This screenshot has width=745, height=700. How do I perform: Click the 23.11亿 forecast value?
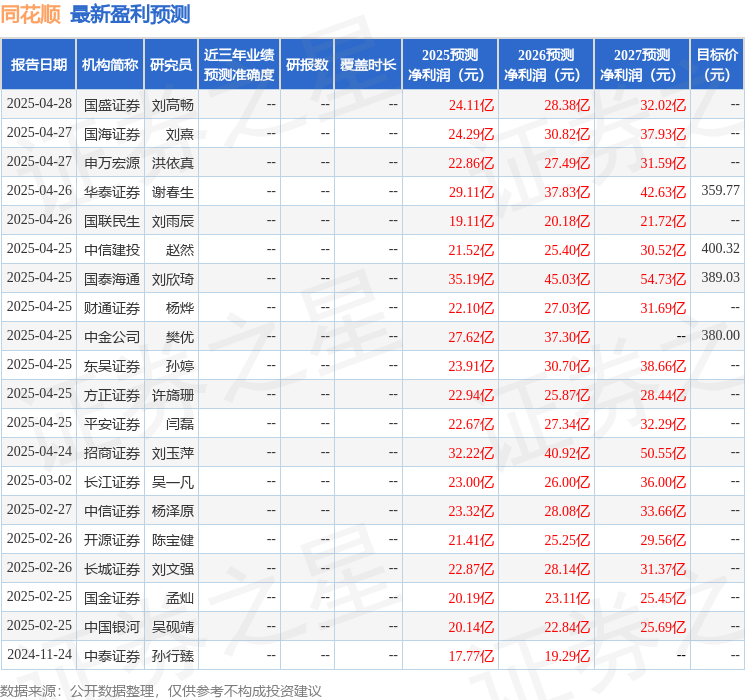point(567,598)
